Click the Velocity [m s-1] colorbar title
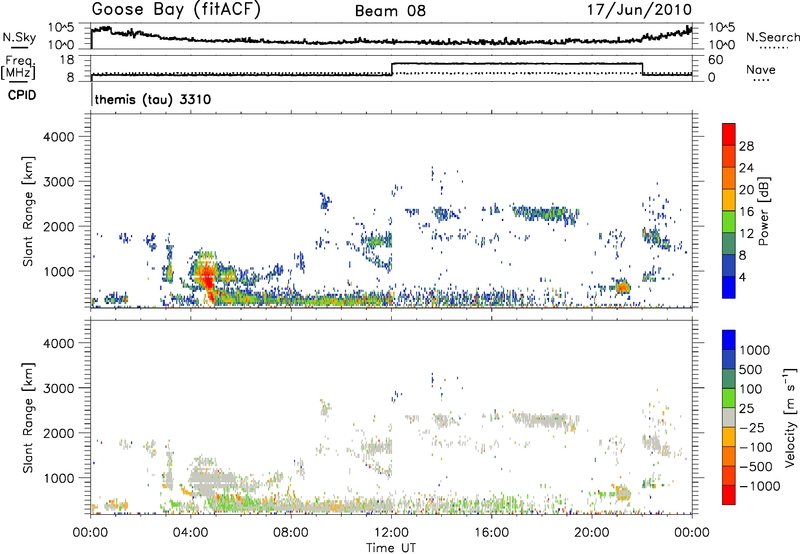Screen dimensions: 800x554 pyautogui.click(x=790, y=418)
